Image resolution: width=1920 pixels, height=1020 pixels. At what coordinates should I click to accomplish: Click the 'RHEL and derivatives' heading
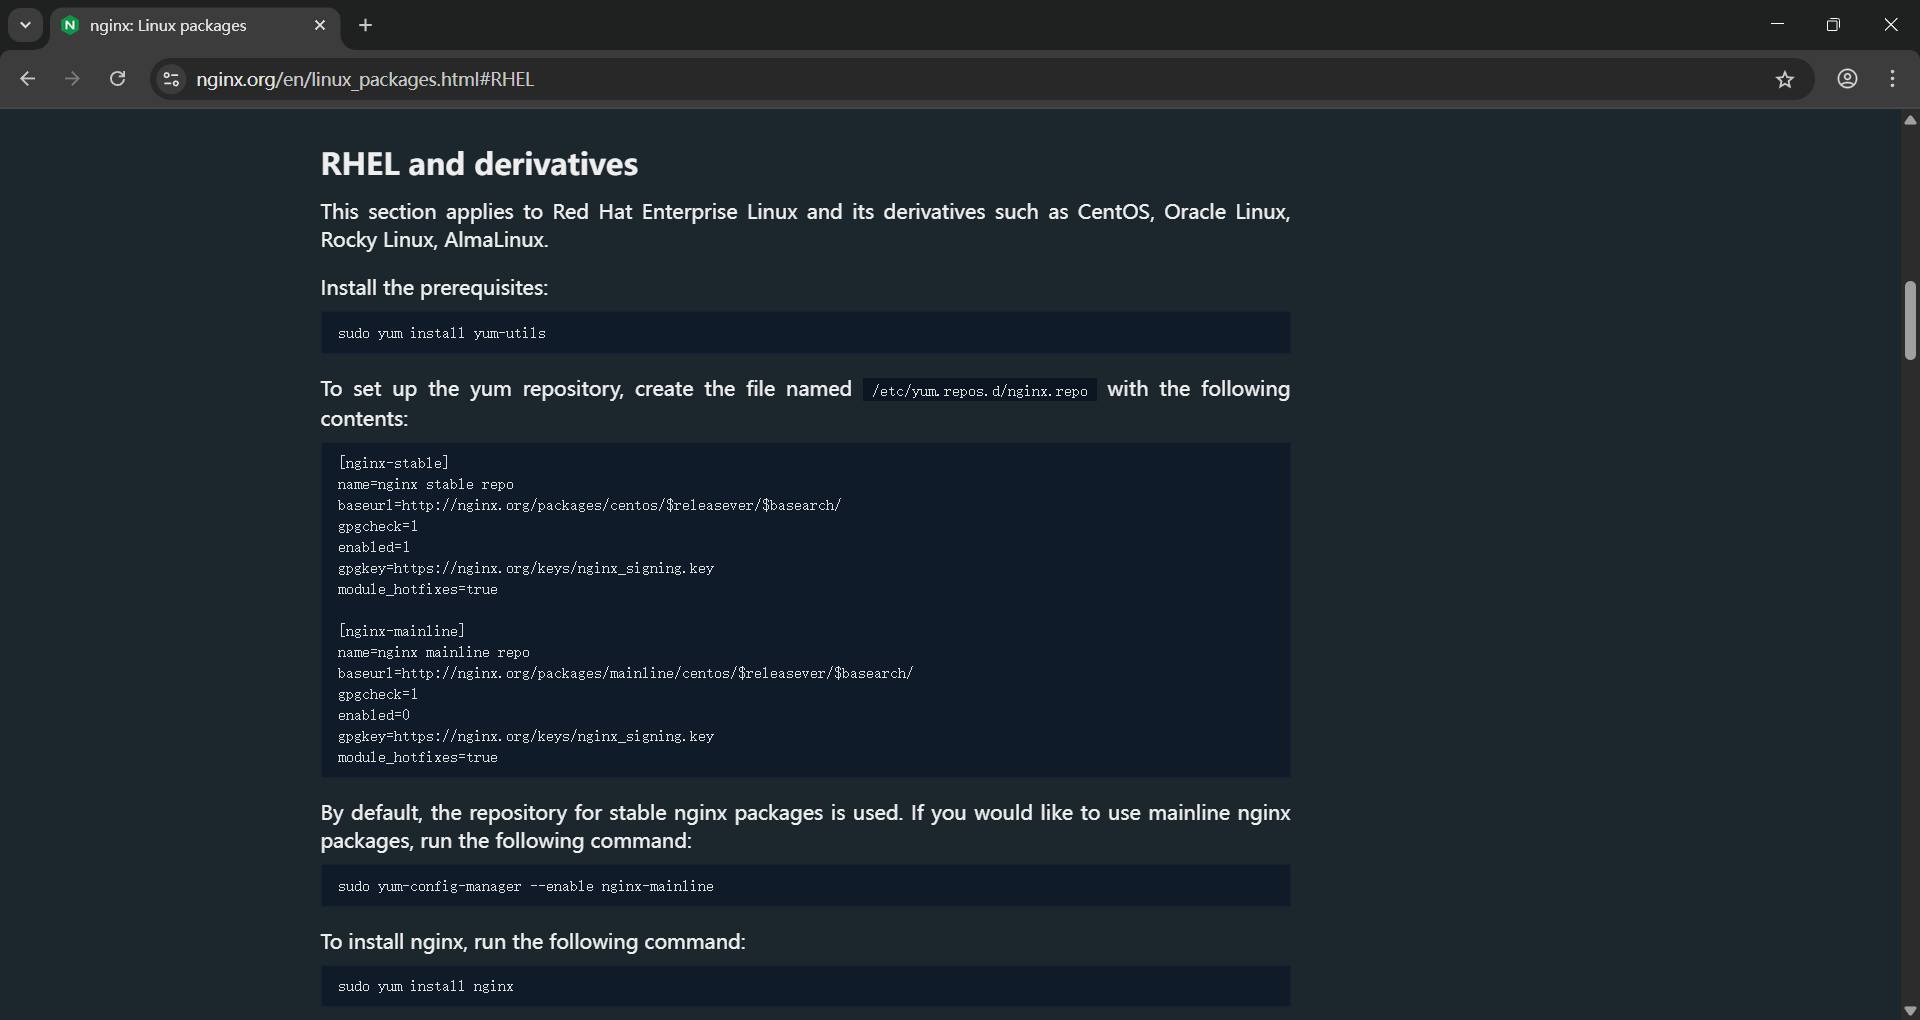[479, 164]
